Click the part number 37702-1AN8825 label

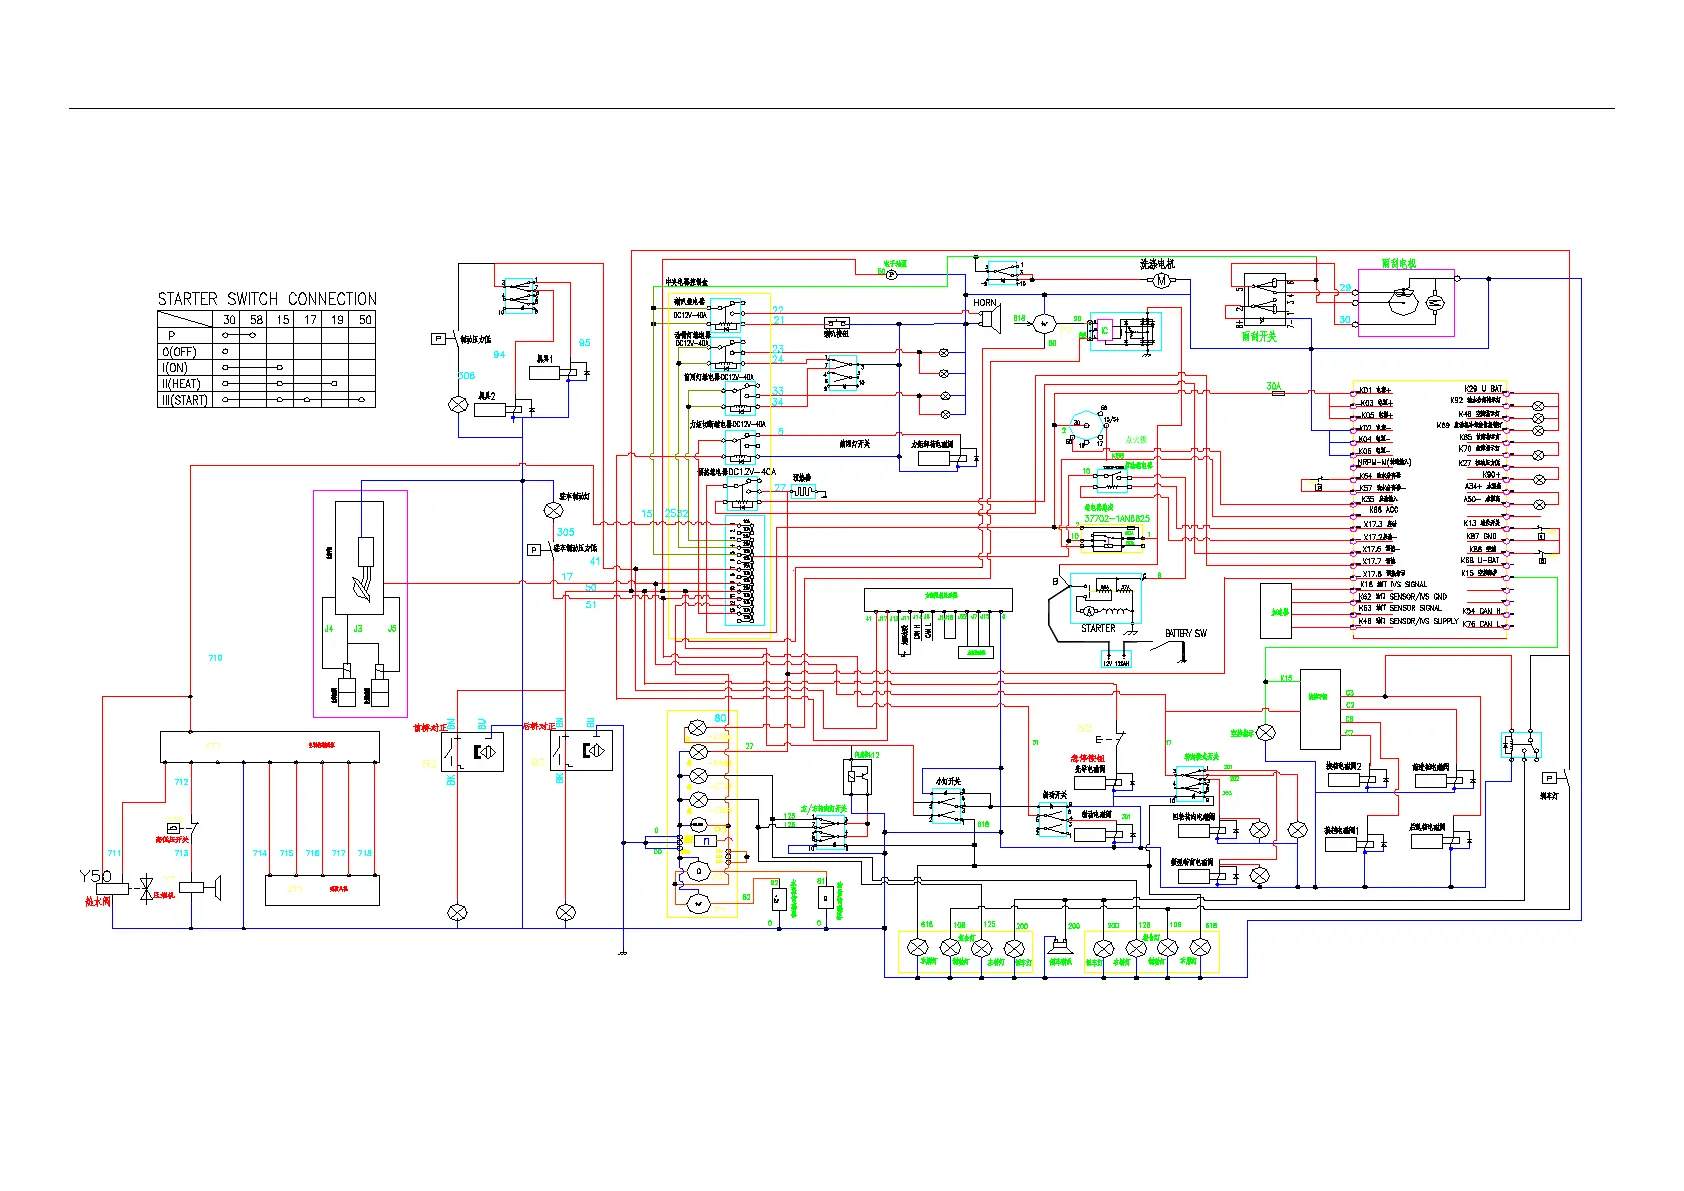(x=1116, y=519)
